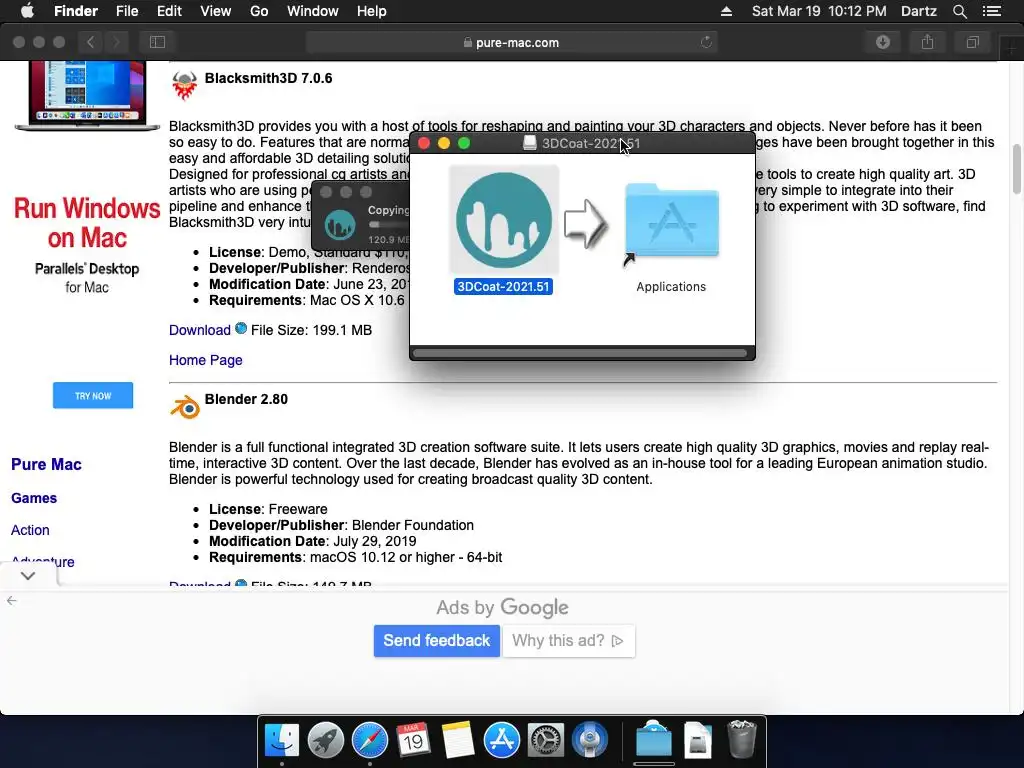Open the Edit menu
Screen dimensions: 1024x768
(x=169, y=11)
